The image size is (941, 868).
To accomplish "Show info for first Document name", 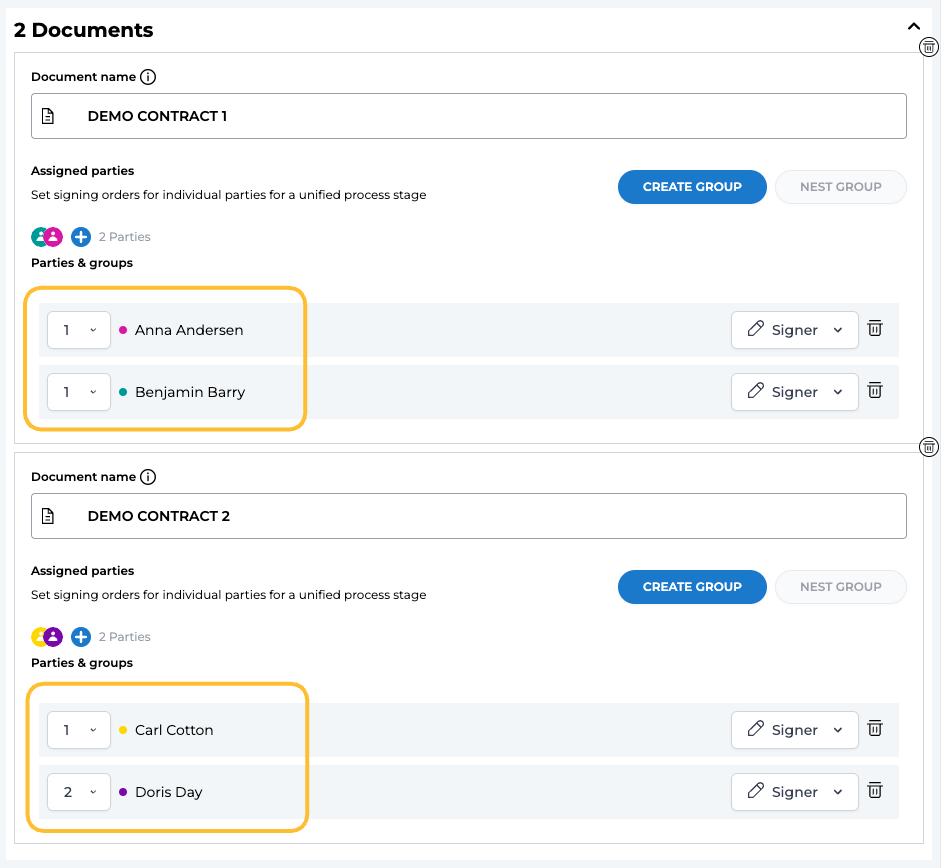I will click(x=148, y=77).
